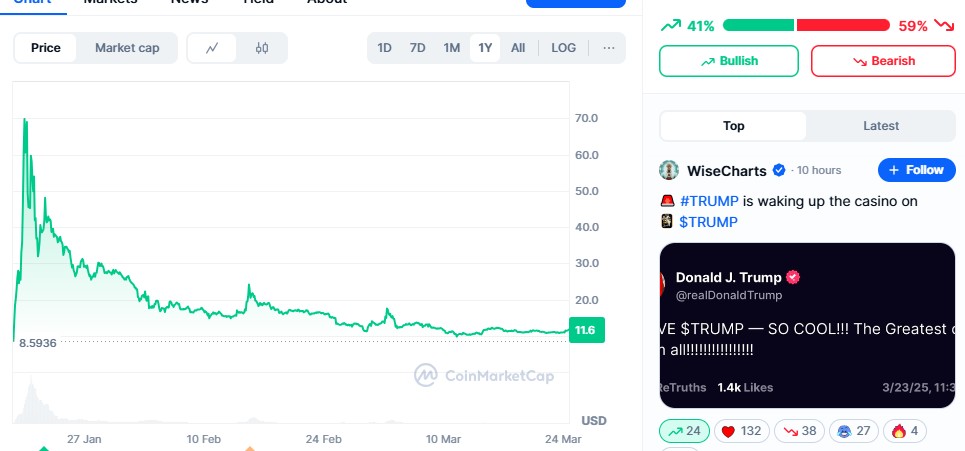Vote Bullish on sentiment
This screenshot has width=965, height=451.
(x=729, y=61)
